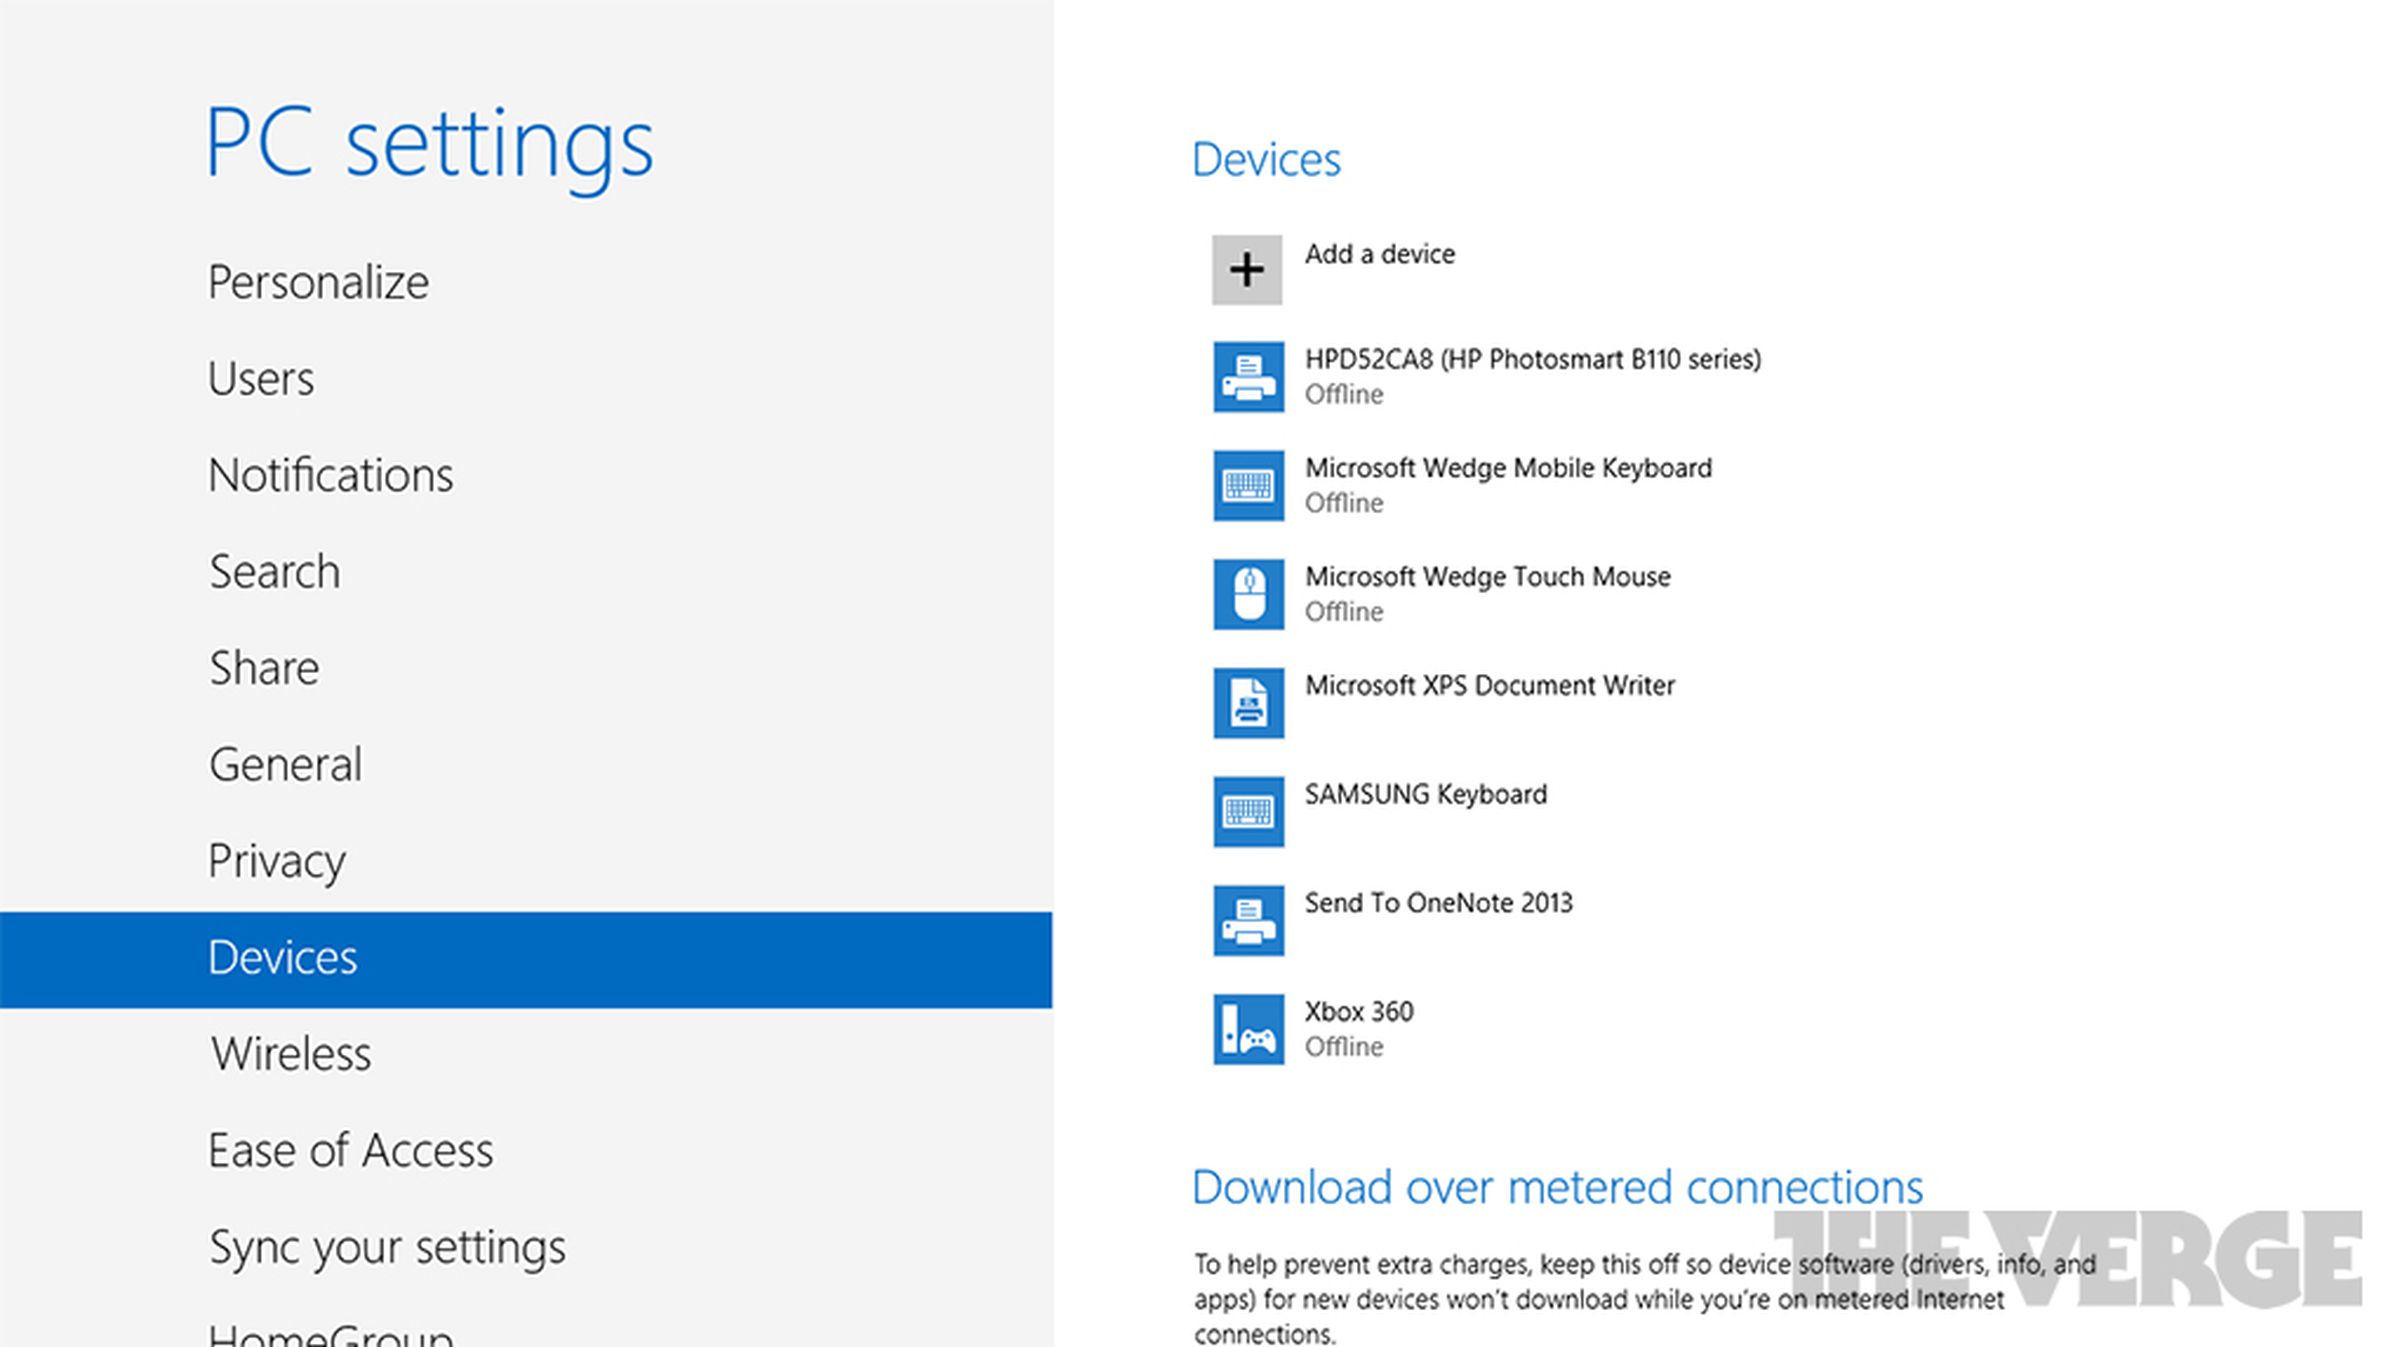Go to Notifications settings
Screen dimensions: 2400x1347
point(331,476)
